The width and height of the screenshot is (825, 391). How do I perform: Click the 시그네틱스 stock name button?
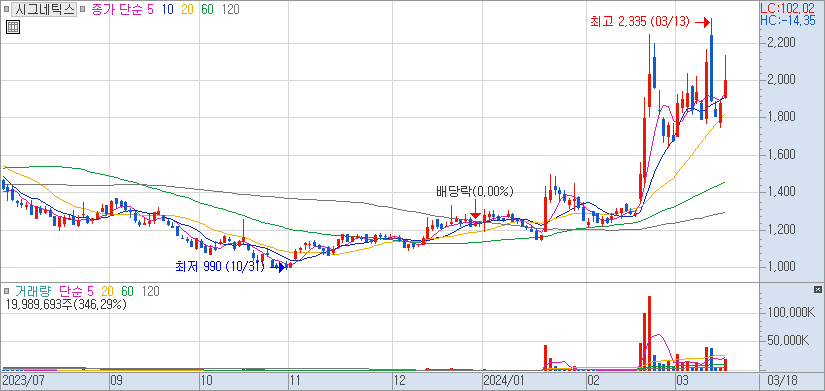click(44, 9)
